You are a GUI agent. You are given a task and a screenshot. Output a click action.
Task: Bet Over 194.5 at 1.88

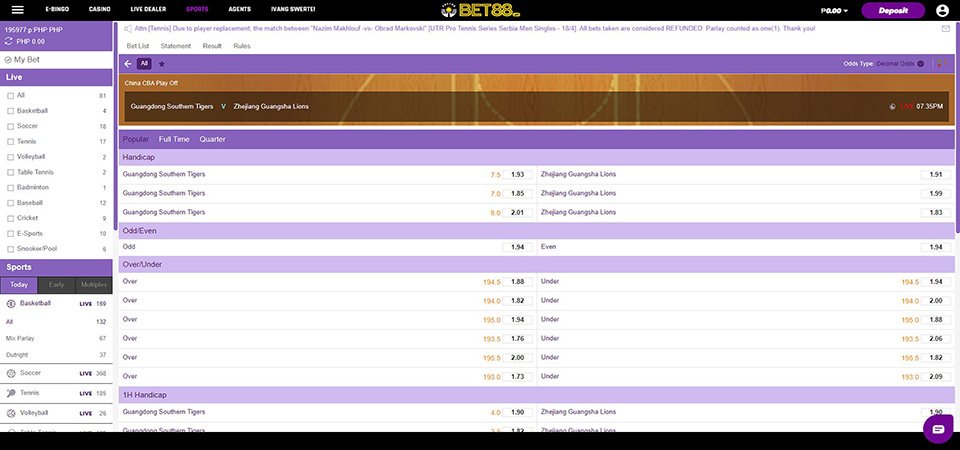click(517, 282)
